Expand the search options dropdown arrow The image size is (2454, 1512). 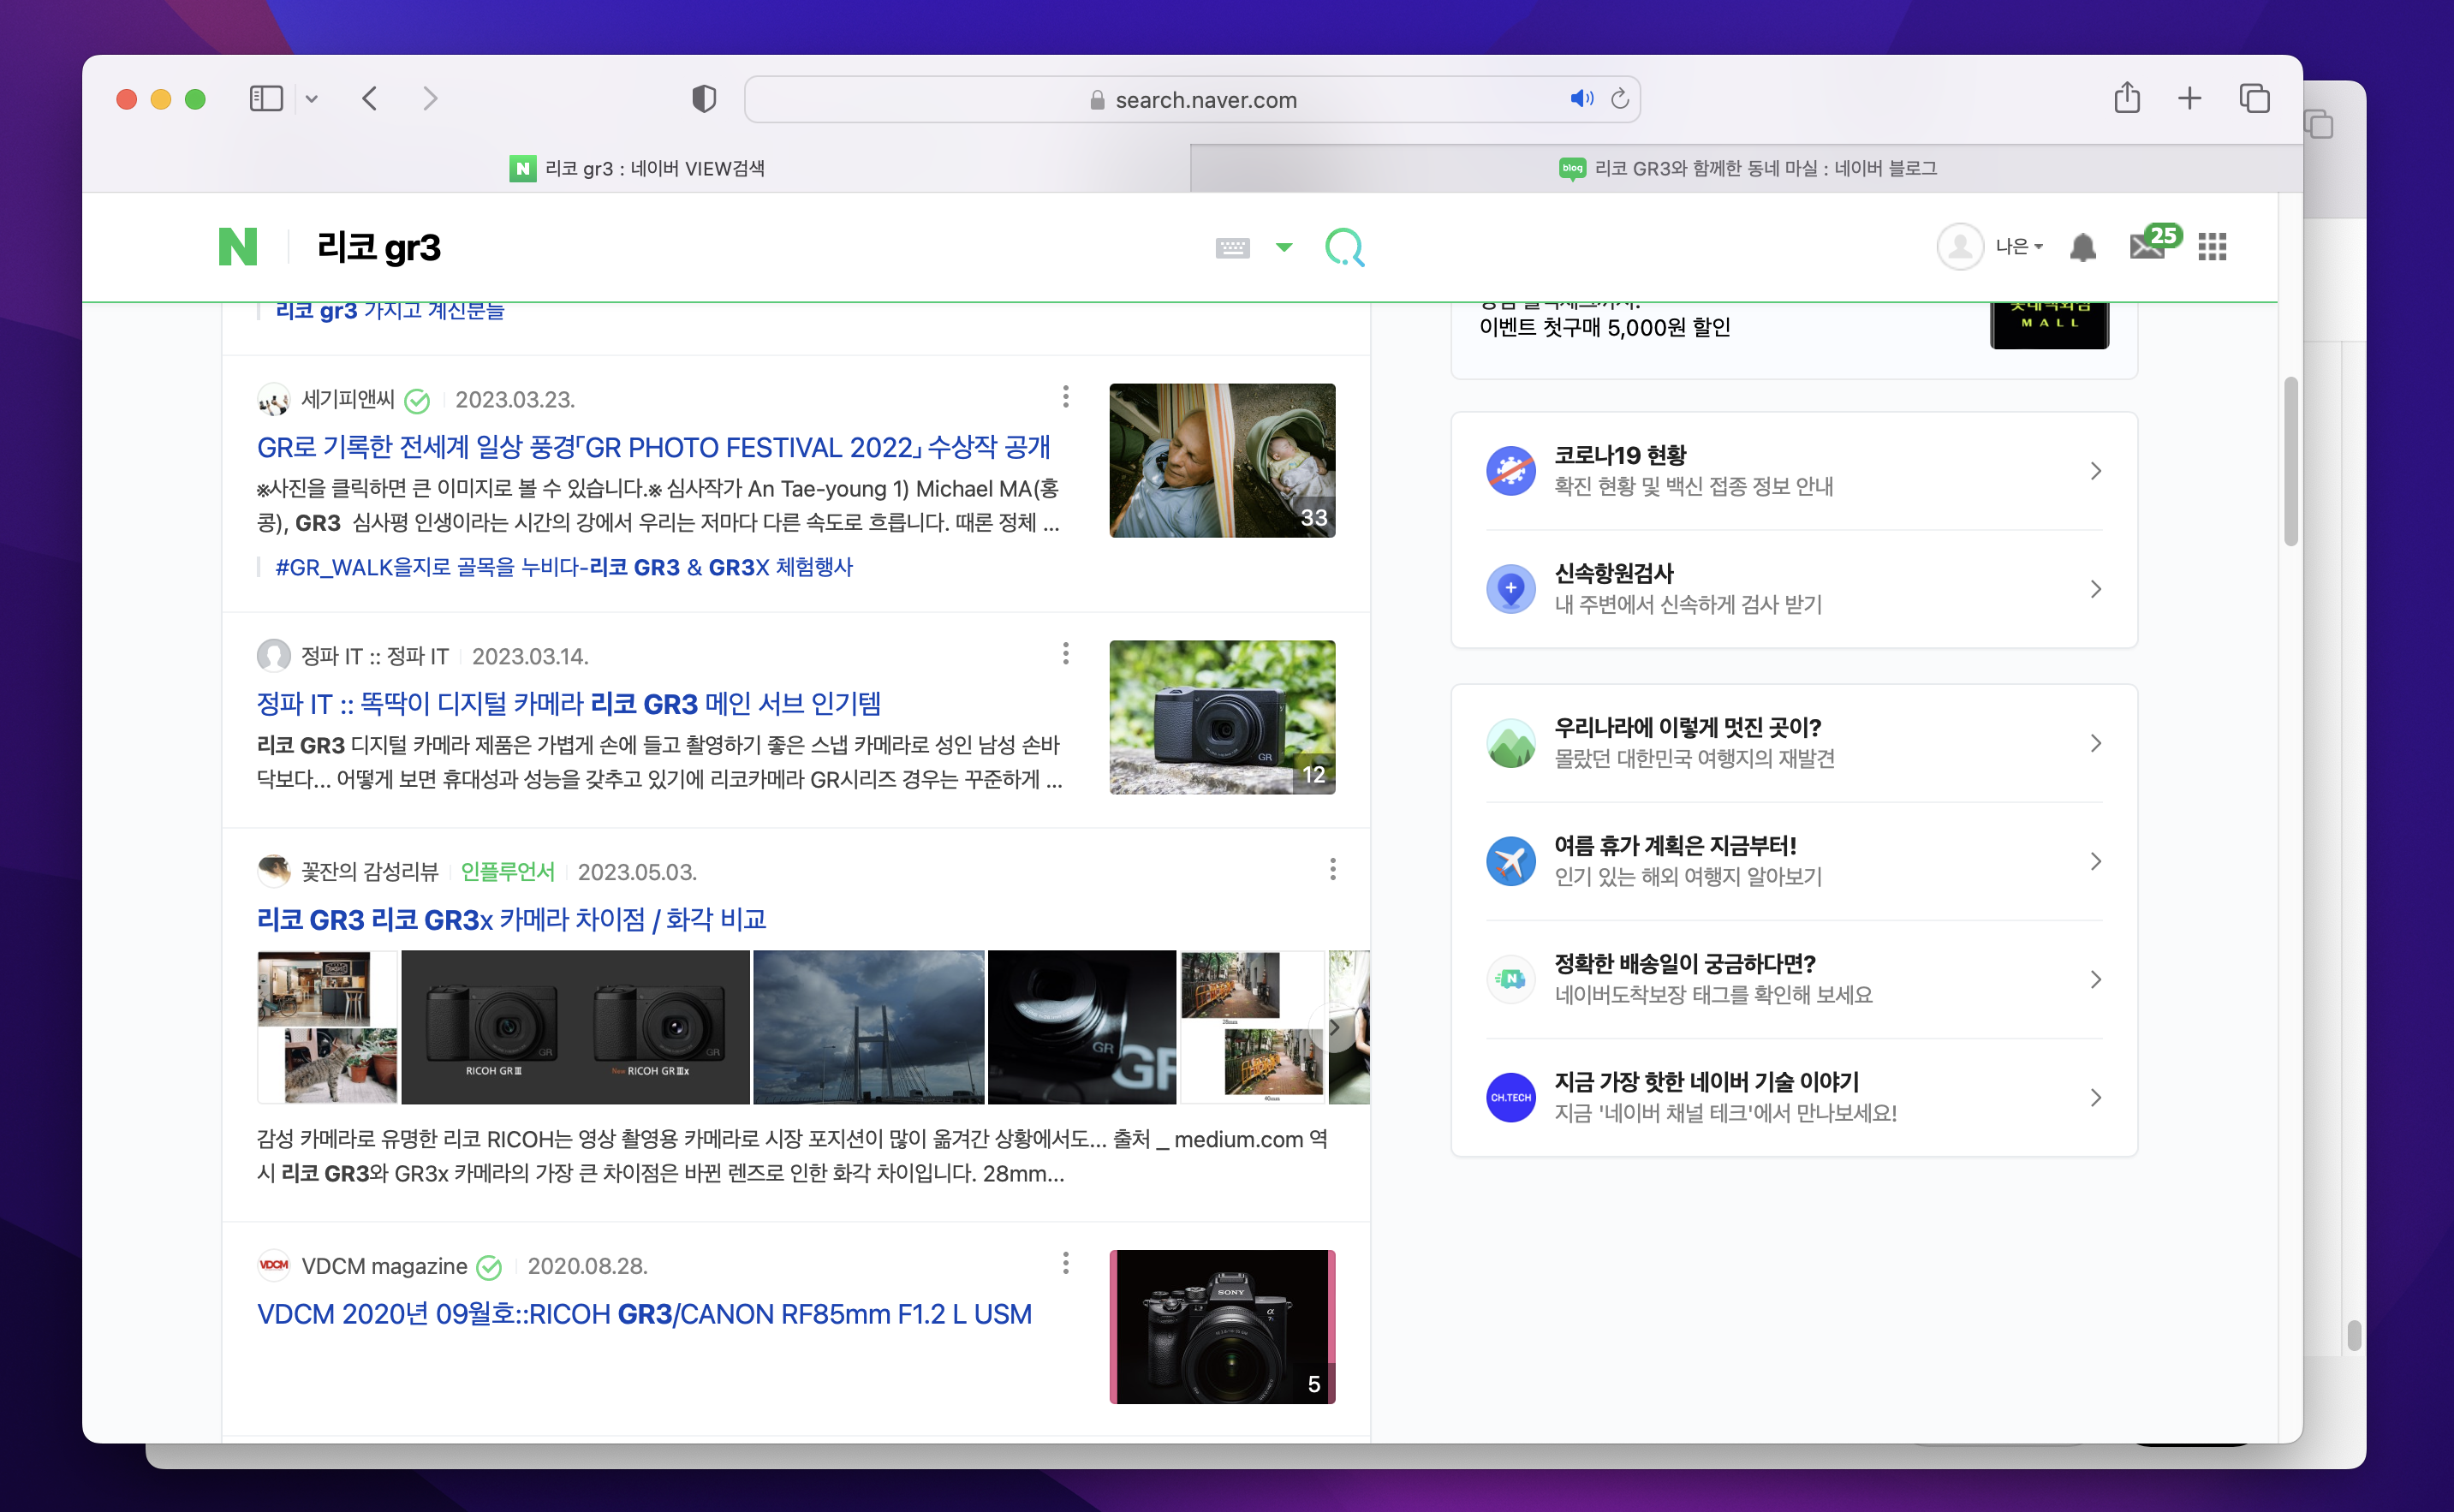click(1284, 247)
